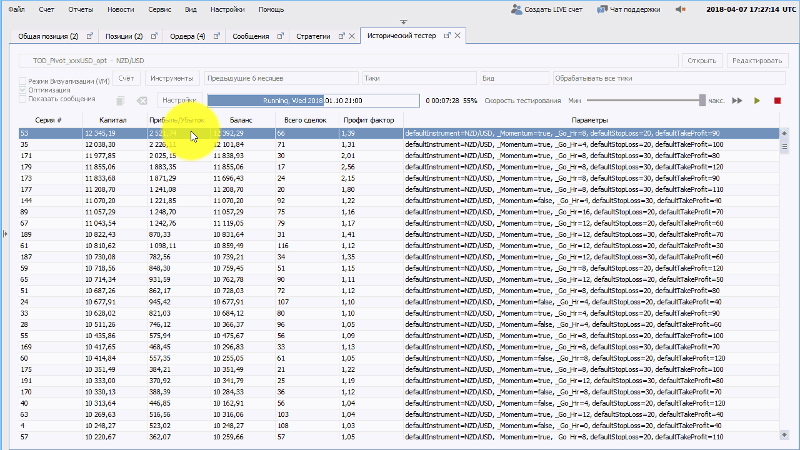Fast-forward the test with double arrows
Viewport: 800px width, 450px height.
pyautogui.click(x=737, y=101)
